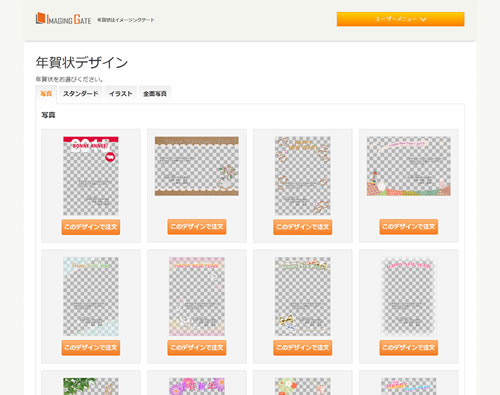Switch to the イラスト tab
Viewport: 500px width, 395px height.
click(x=121, y=94)
